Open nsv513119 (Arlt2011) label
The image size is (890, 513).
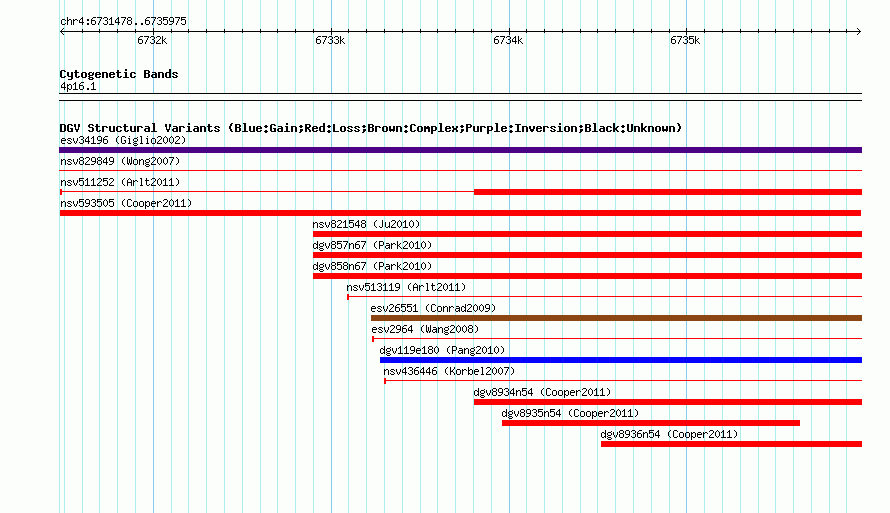[x=406, y=287]
